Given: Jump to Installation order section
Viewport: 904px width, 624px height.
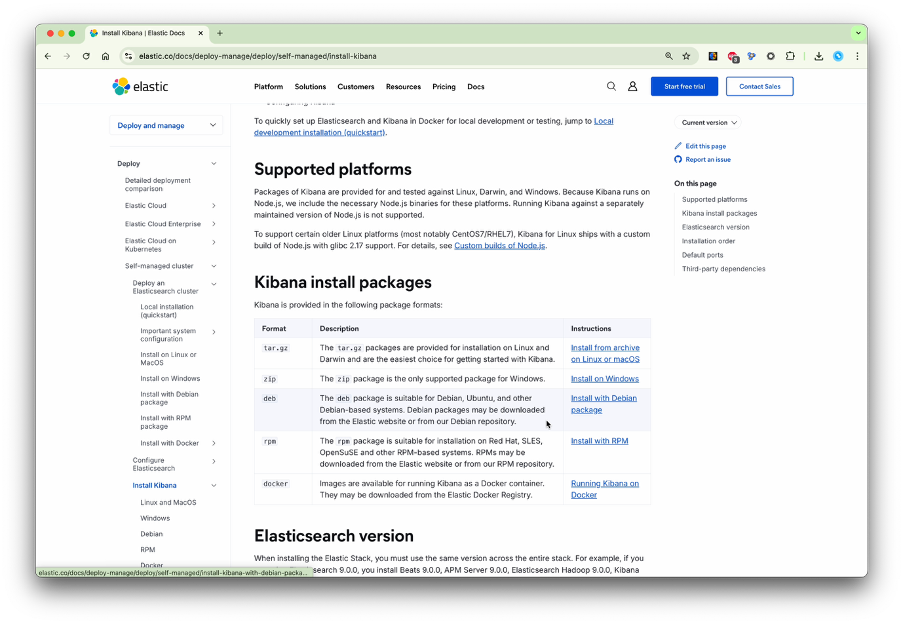Looking at the screenshot, I should 708,241.
